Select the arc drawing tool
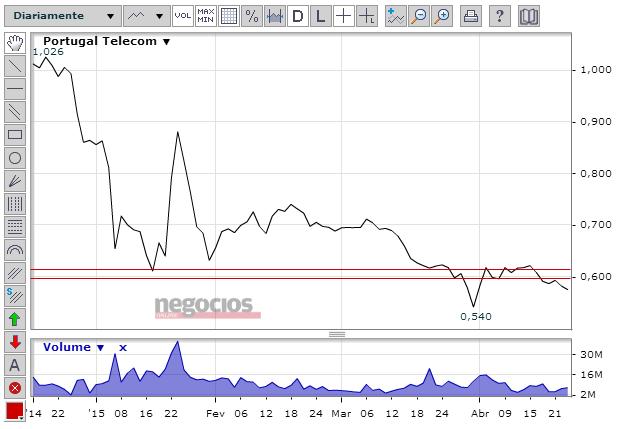This screenshot has width=640, height=429. point(15,249)
